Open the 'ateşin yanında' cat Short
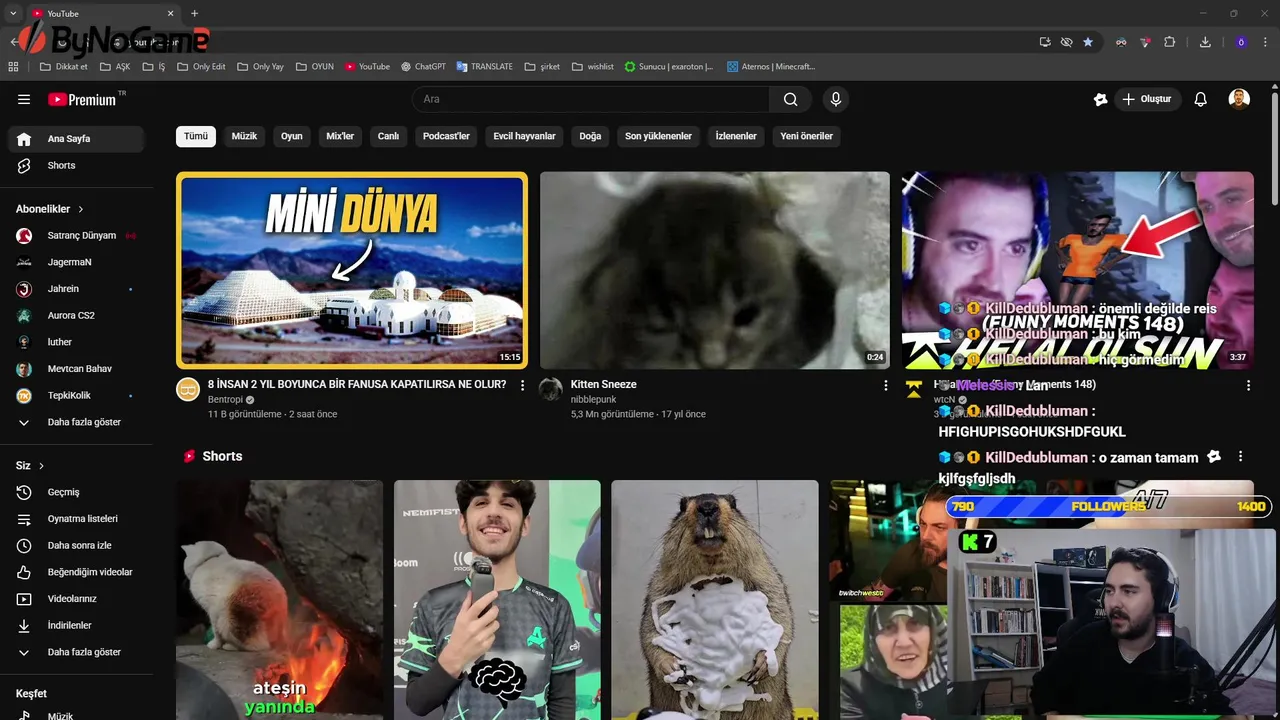Viewport: 1280px width, 720px height. point(280,600)
